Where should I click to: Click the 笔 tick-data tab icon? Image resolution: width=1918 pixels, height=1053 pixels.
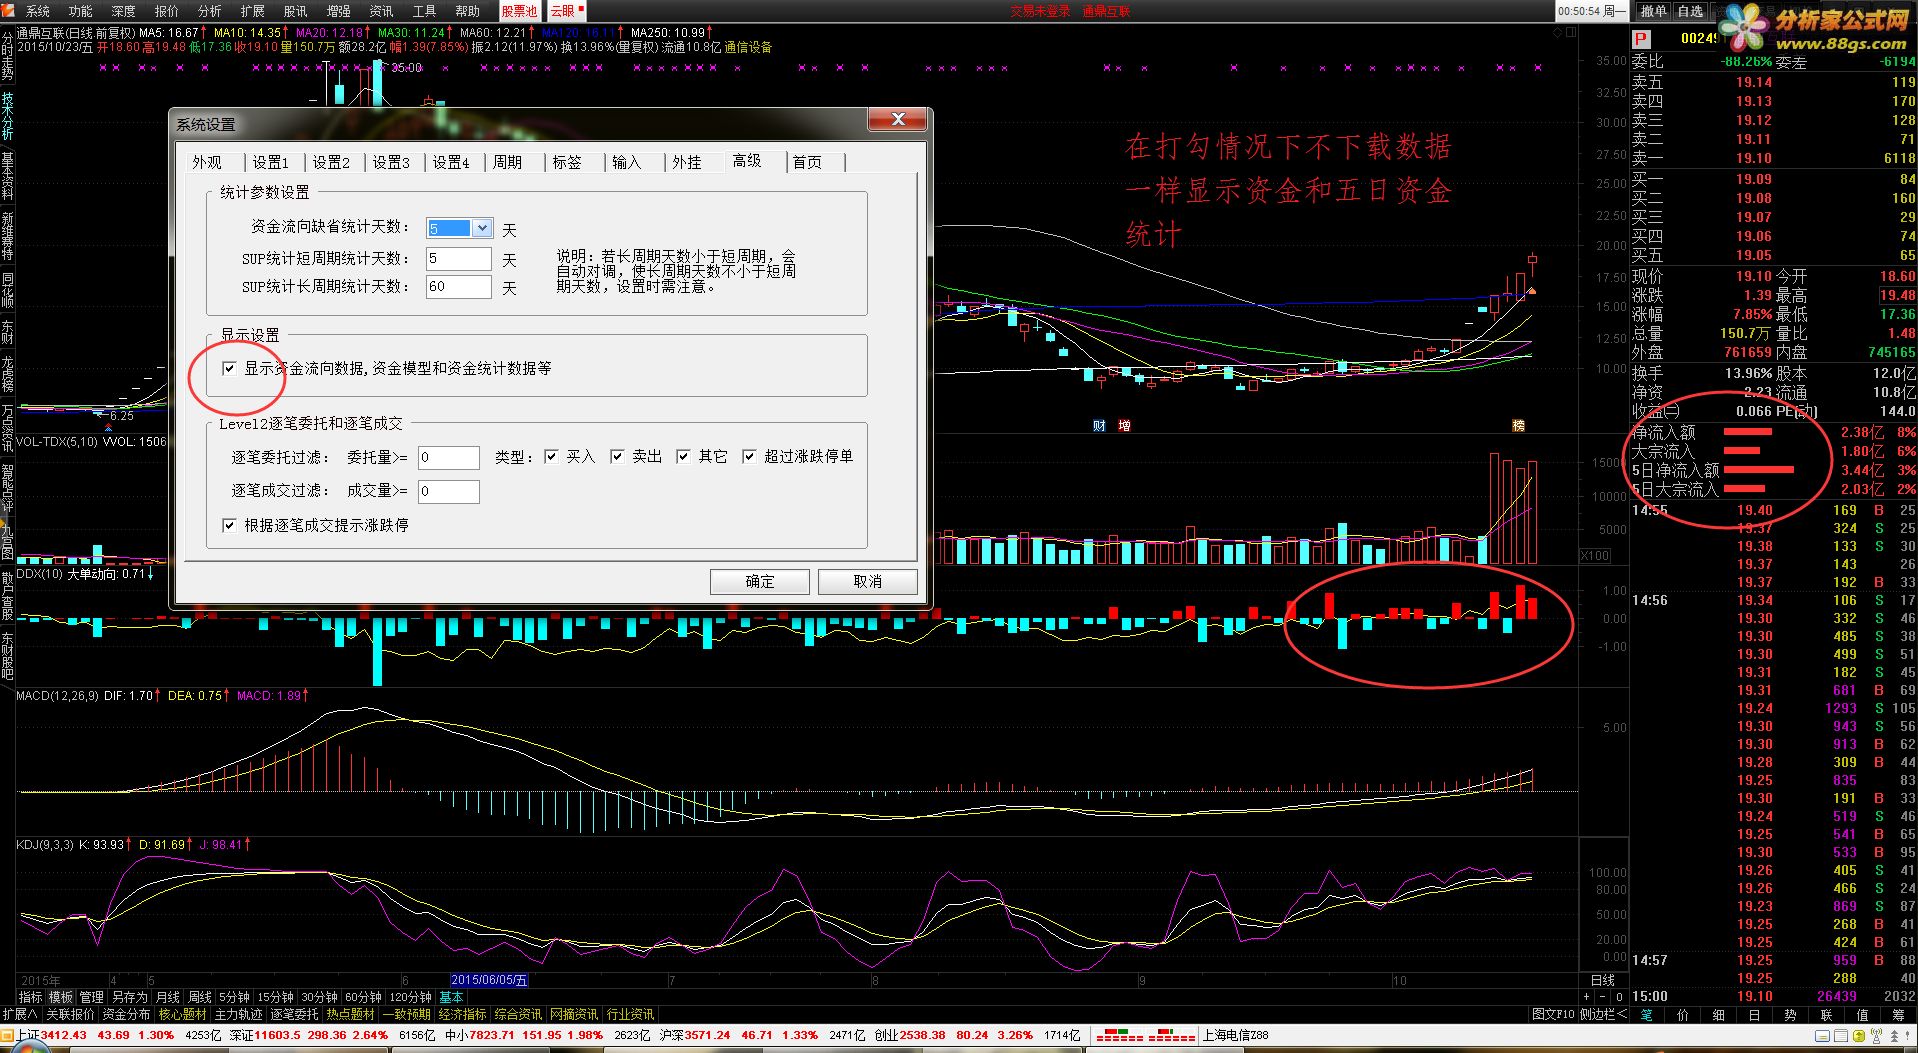(x=1646, y=1015)
